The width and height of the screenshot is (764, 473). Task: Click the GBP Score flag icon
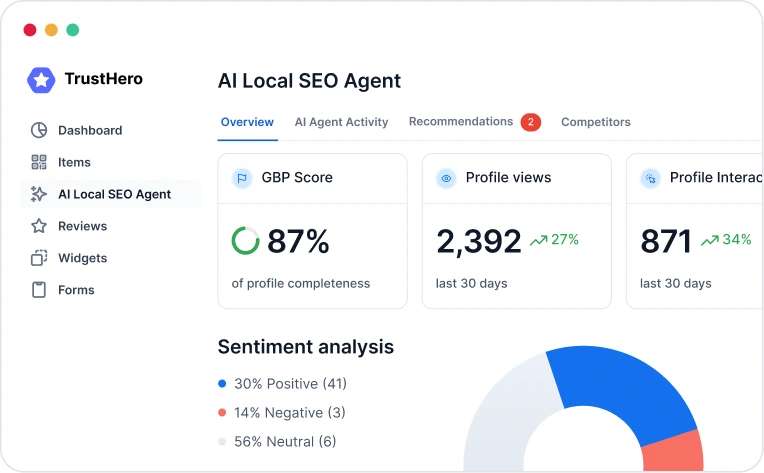[x=242, y=178]
